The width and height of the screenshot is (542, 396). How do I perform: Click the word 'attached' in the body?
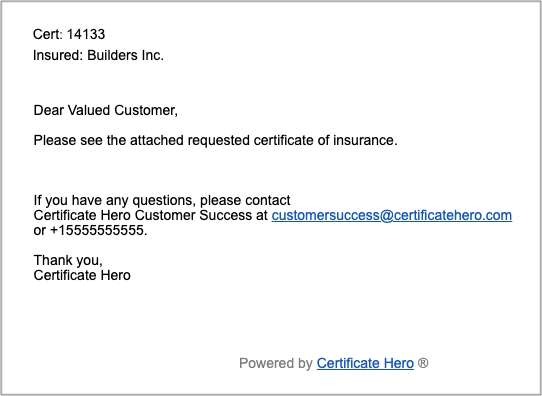(157, 140)
